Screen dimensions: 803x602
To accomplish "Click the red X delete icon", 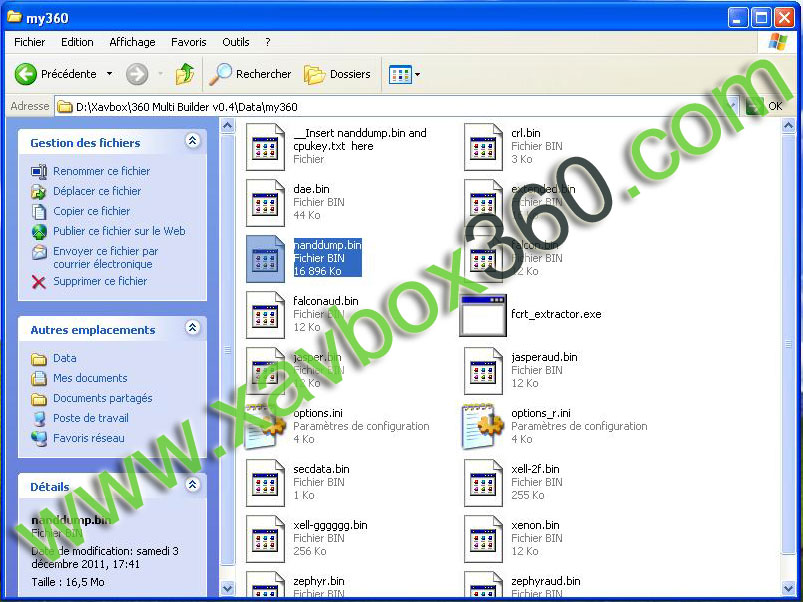I will point(38,282).
